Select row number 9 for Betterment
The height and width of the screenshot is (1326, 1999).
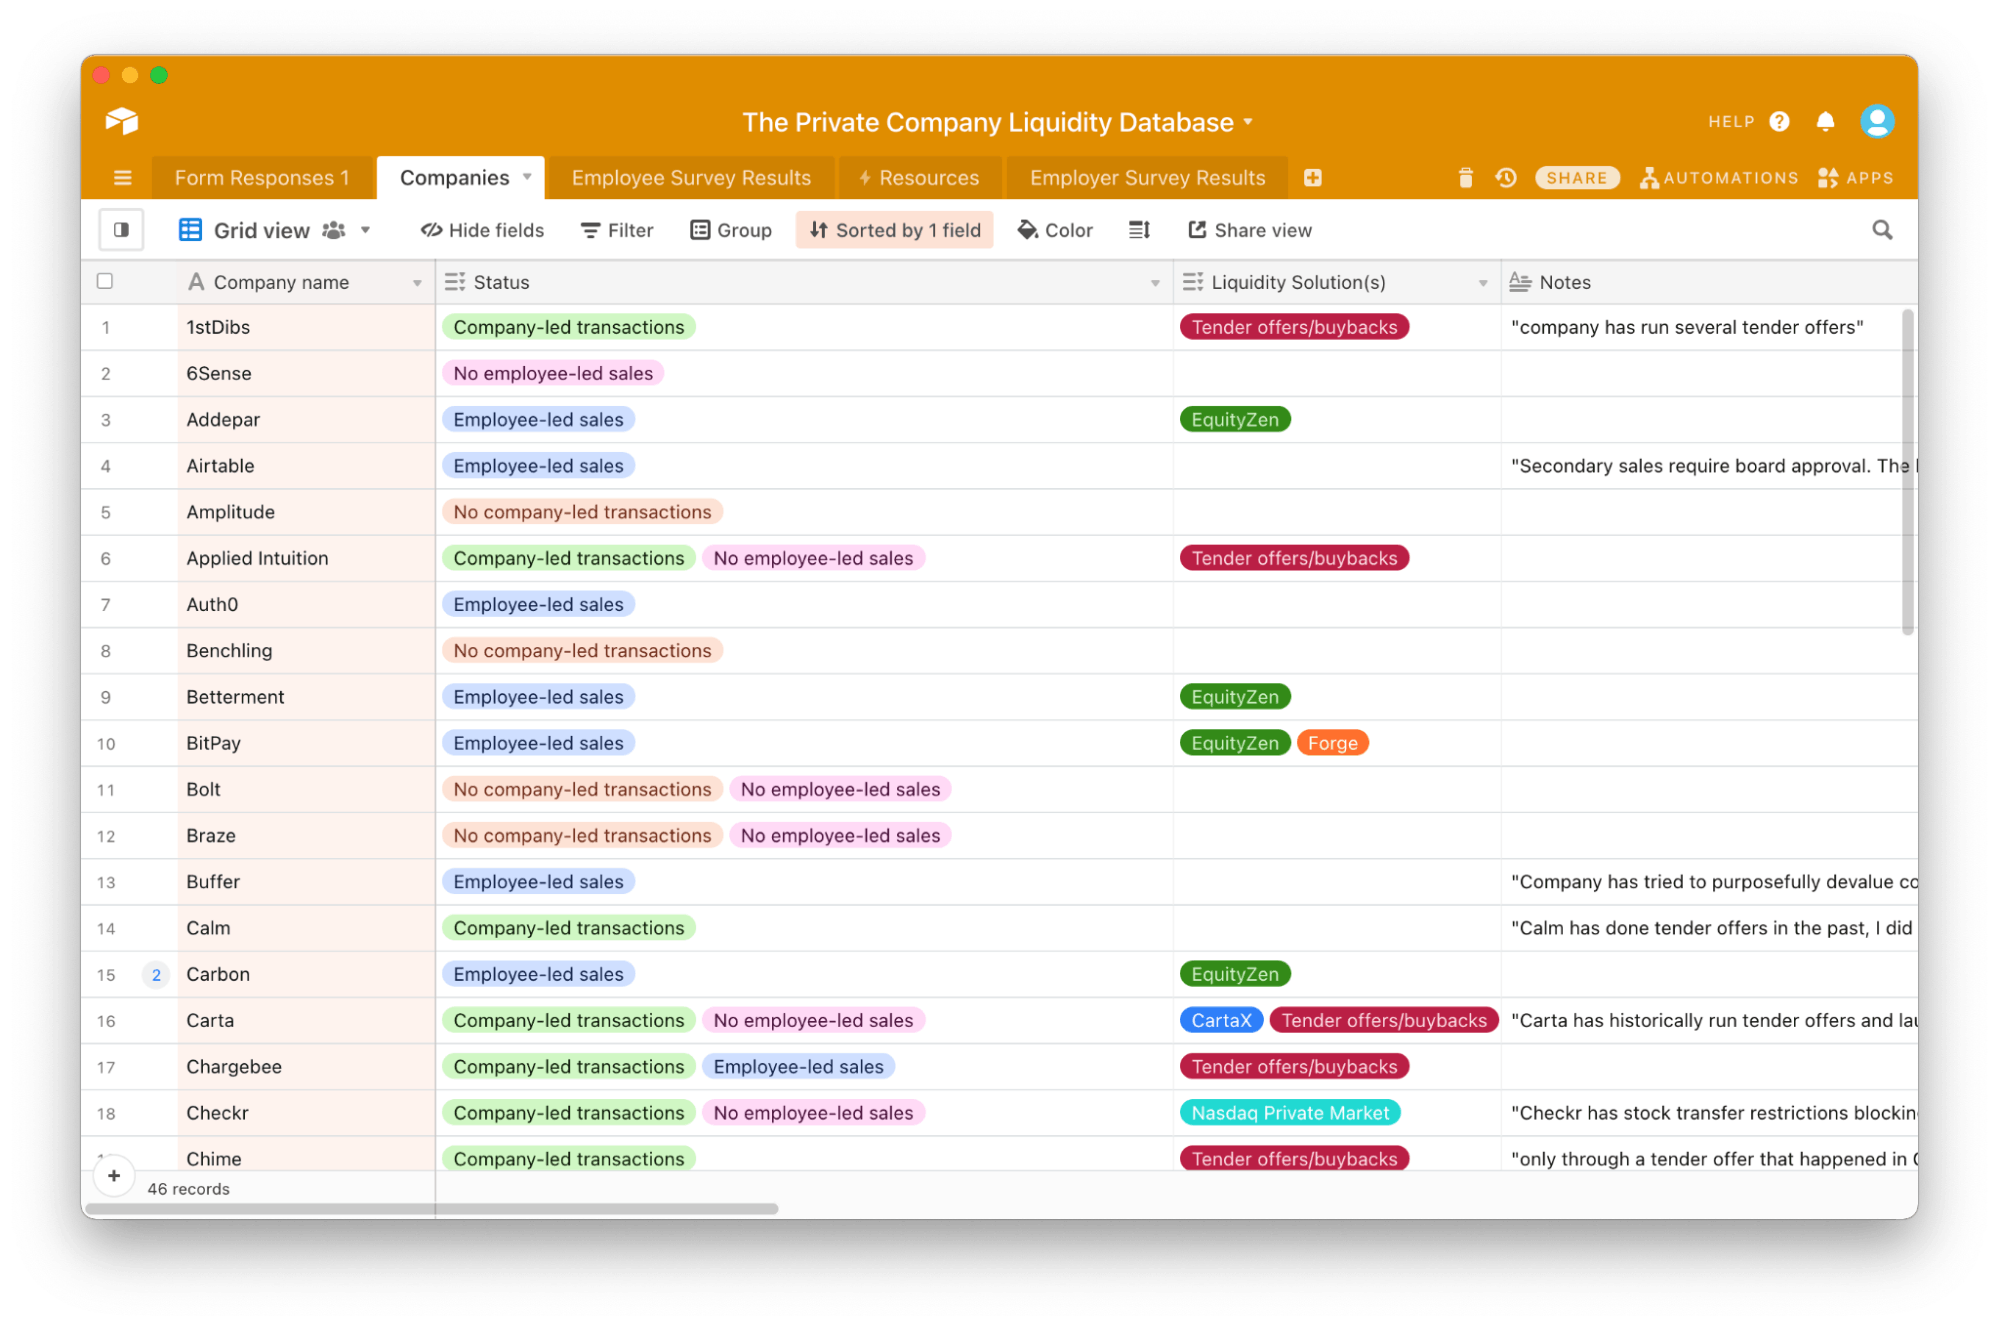tap(105, 697)
